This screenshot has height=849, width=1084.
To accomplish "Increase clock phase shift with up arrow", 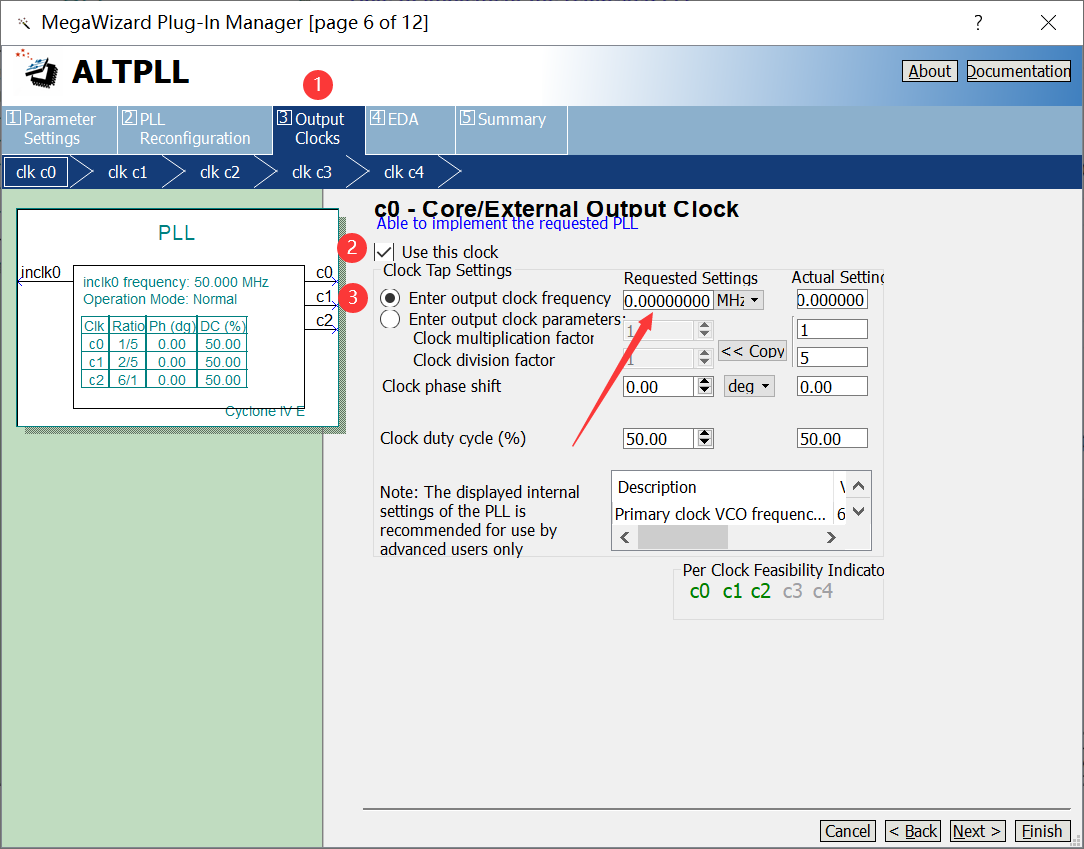I will point(704,382).
